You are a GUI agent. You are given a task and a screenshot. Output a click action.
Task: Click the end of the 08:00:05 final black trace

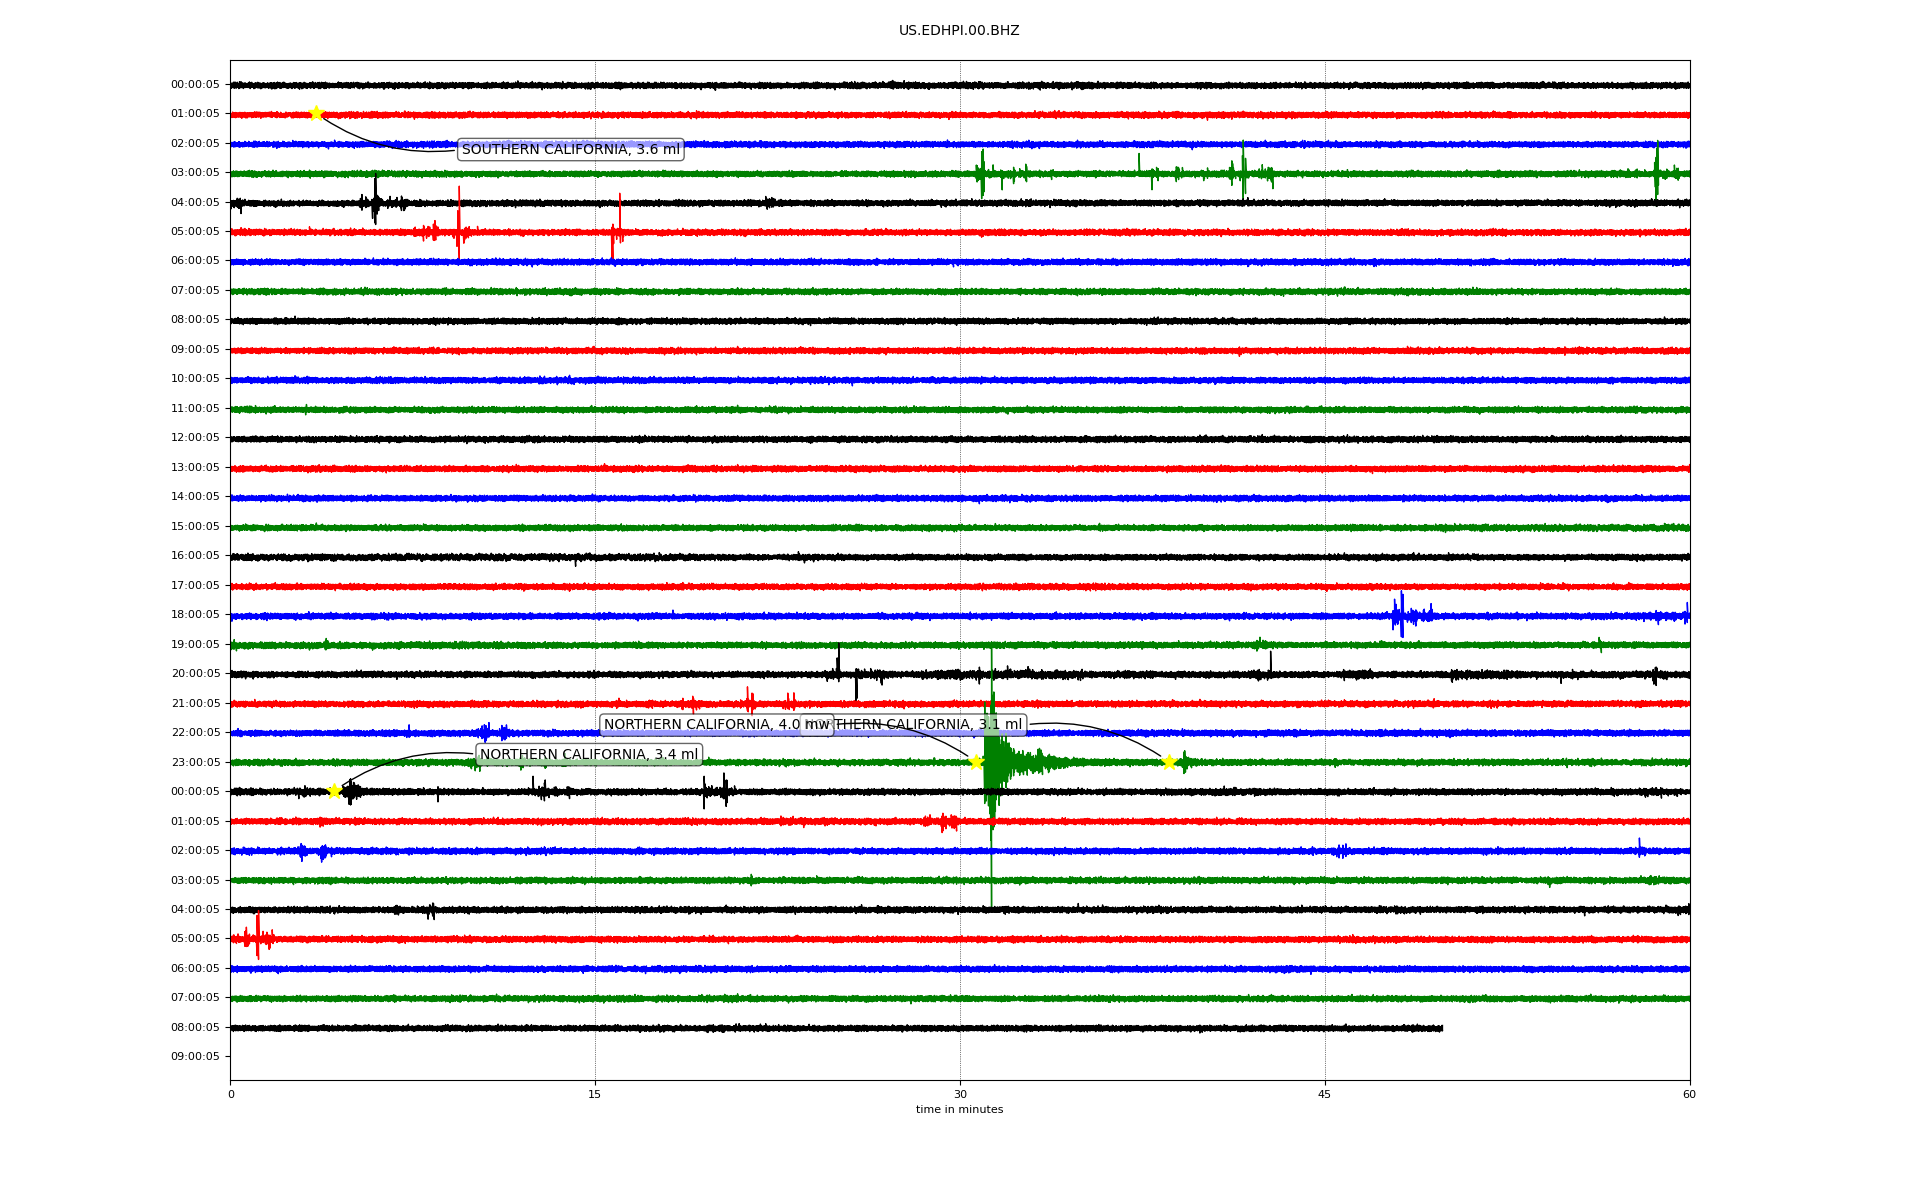click(x=1440, y=1028)
